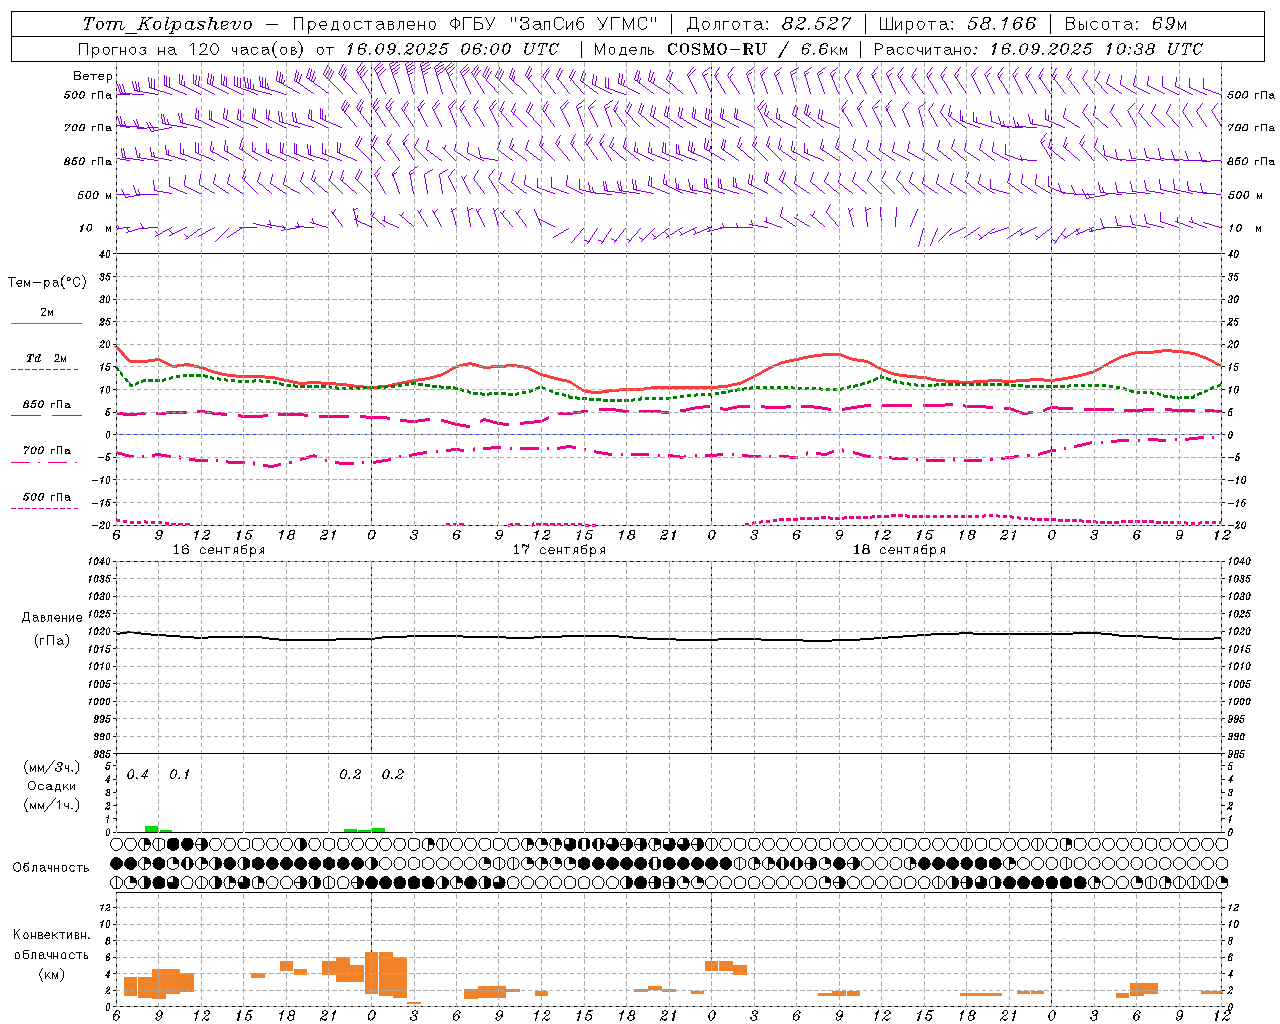Click the calculation time 16.09.2025 10:38 UTC
1280x1024 pixels.
[1096, 49]
